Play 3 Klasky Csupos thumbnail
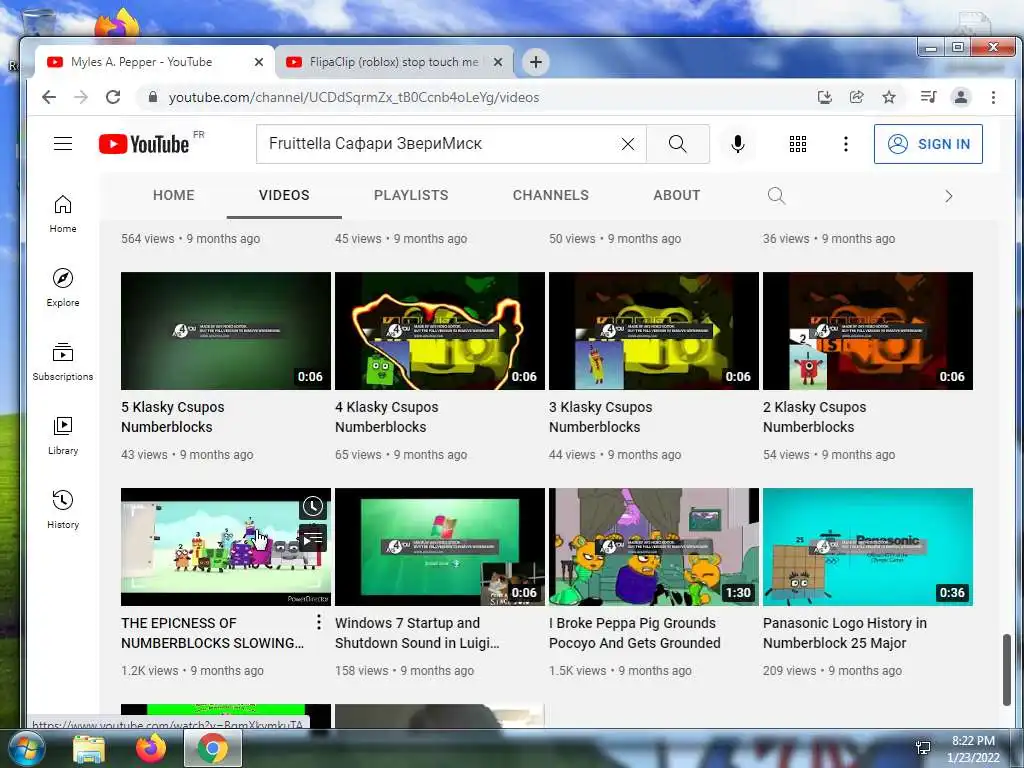 (654, 331)
